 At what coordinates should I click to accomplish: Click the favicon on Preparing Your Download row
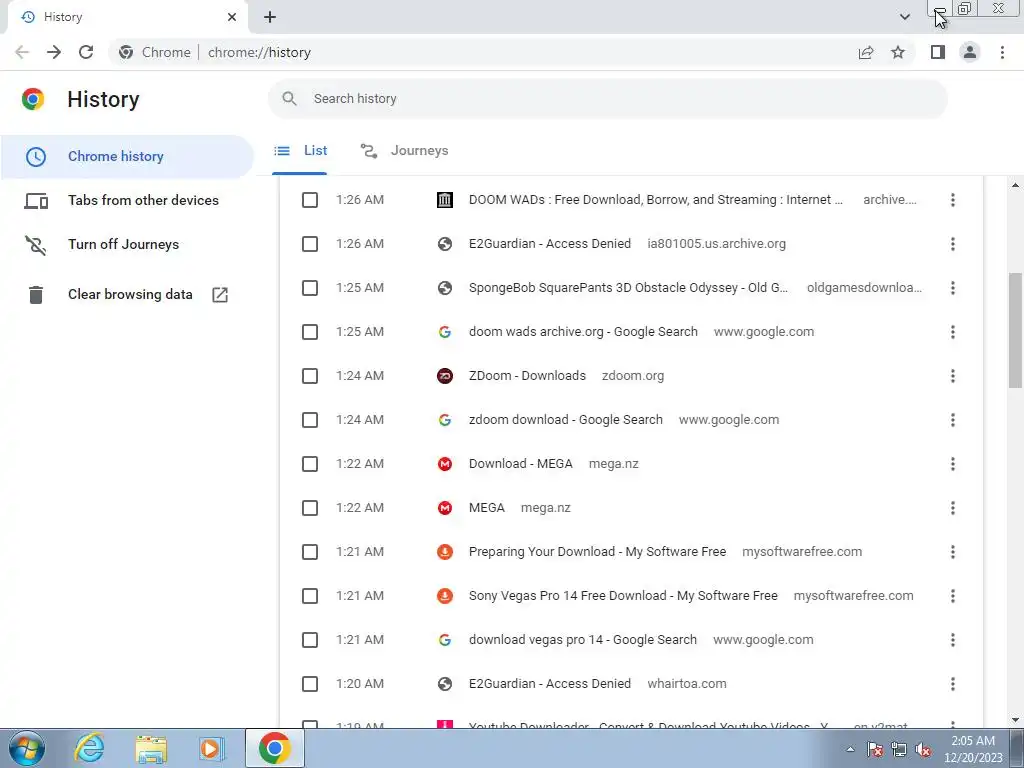tap(445, 552)
